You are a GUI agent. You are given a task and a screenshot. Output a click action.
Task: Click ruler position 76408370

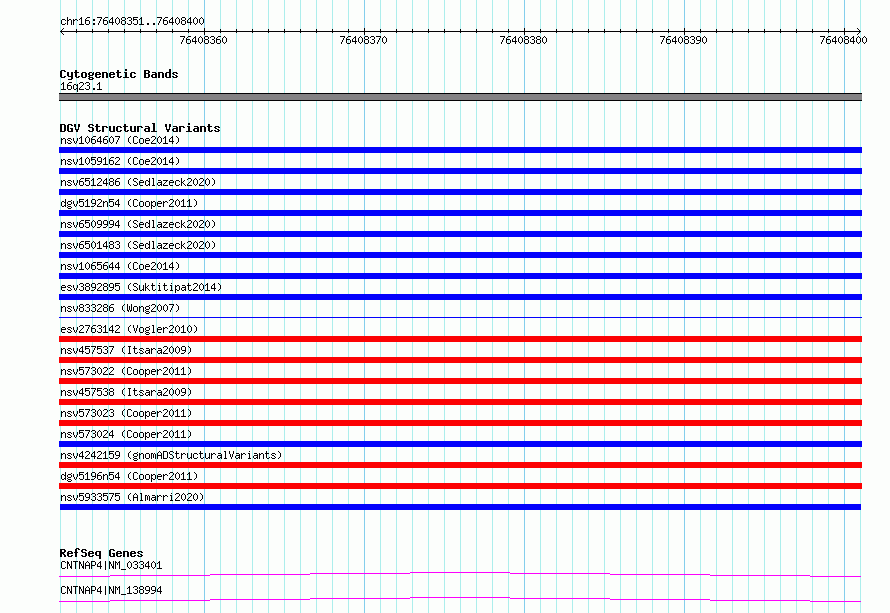[x=363, y=40]
